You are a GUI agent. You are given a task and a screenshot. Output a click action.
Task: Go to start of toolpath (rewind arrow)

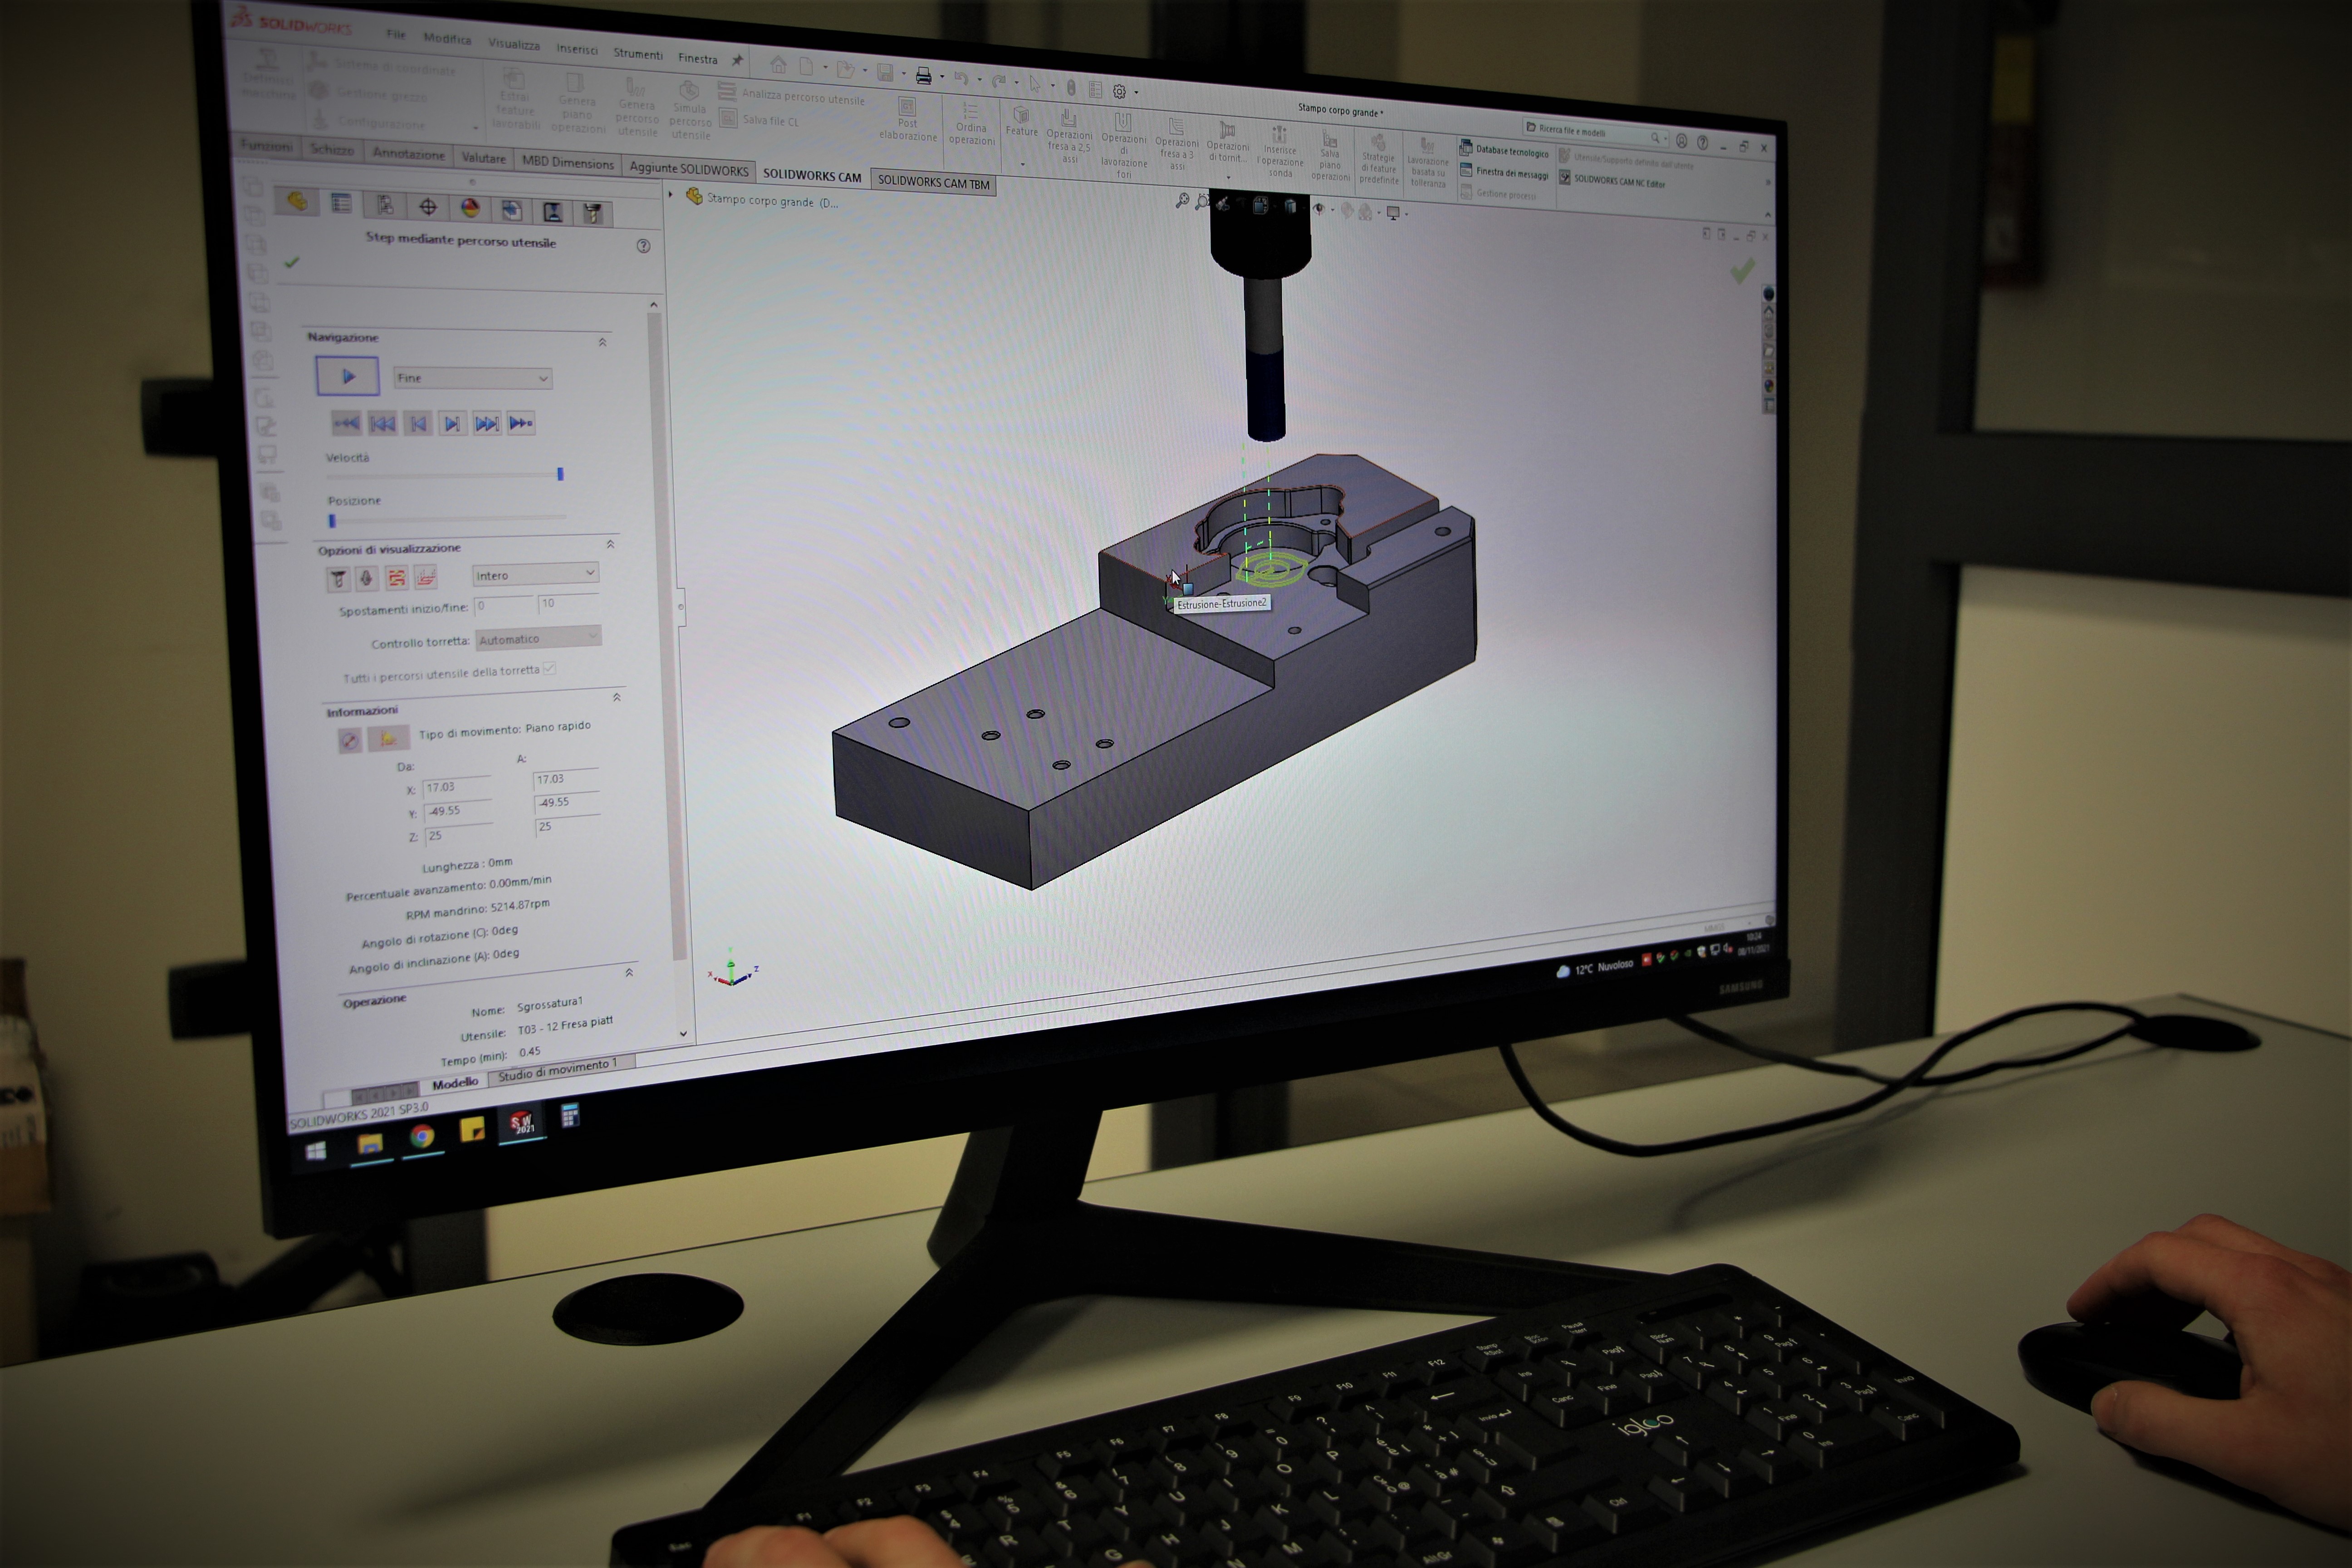346,423
